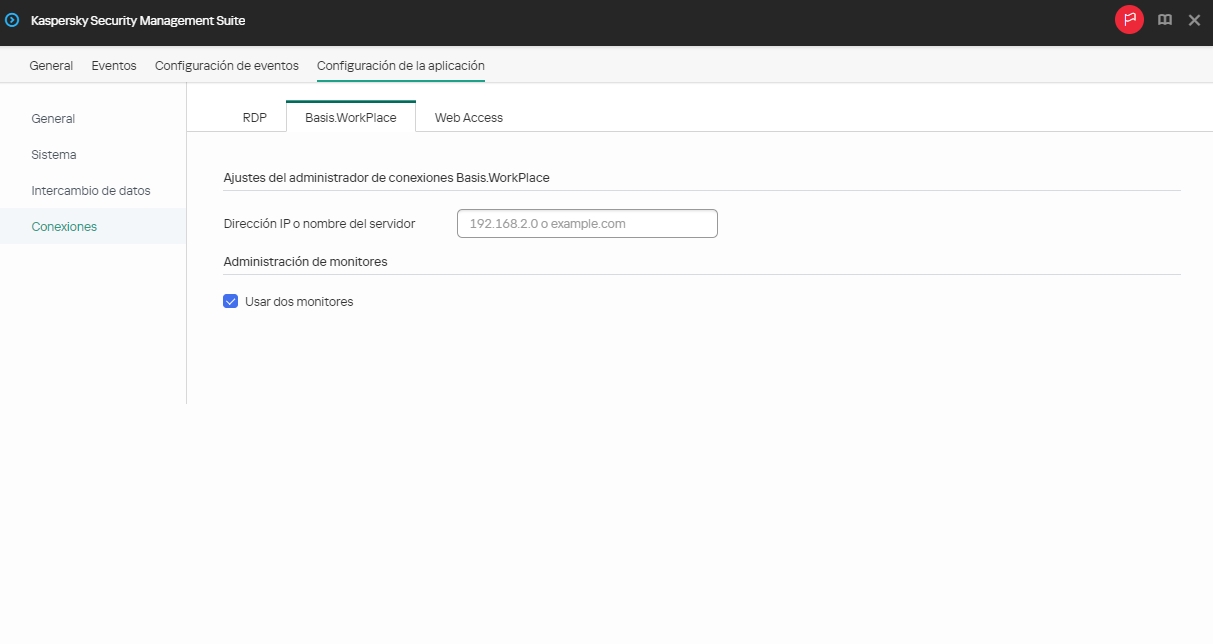Viewport: 1213px width, 644px height.
Task: Close the window with the X icon
Action: click(1195, 19)
